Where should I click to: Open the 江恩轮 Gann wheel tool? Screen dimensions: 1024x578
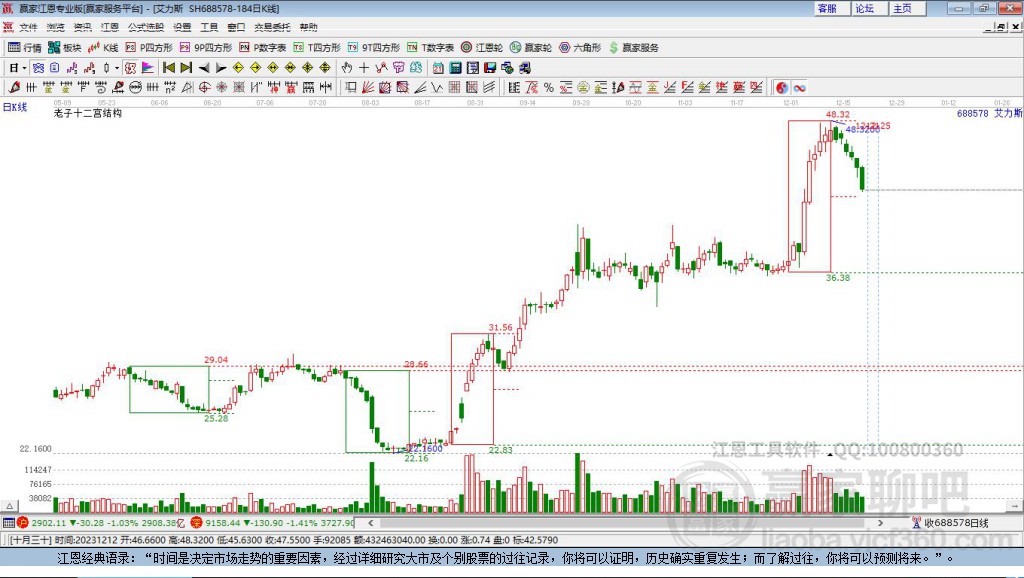pos(482,48)
